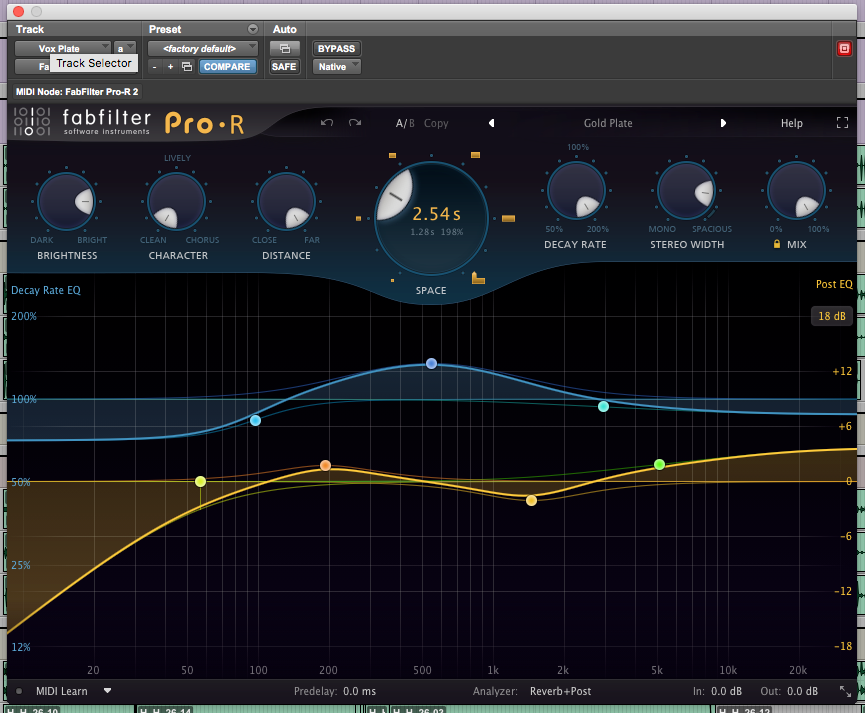Select the yellow-green Post EQ low cut node

tap(200, 482)
